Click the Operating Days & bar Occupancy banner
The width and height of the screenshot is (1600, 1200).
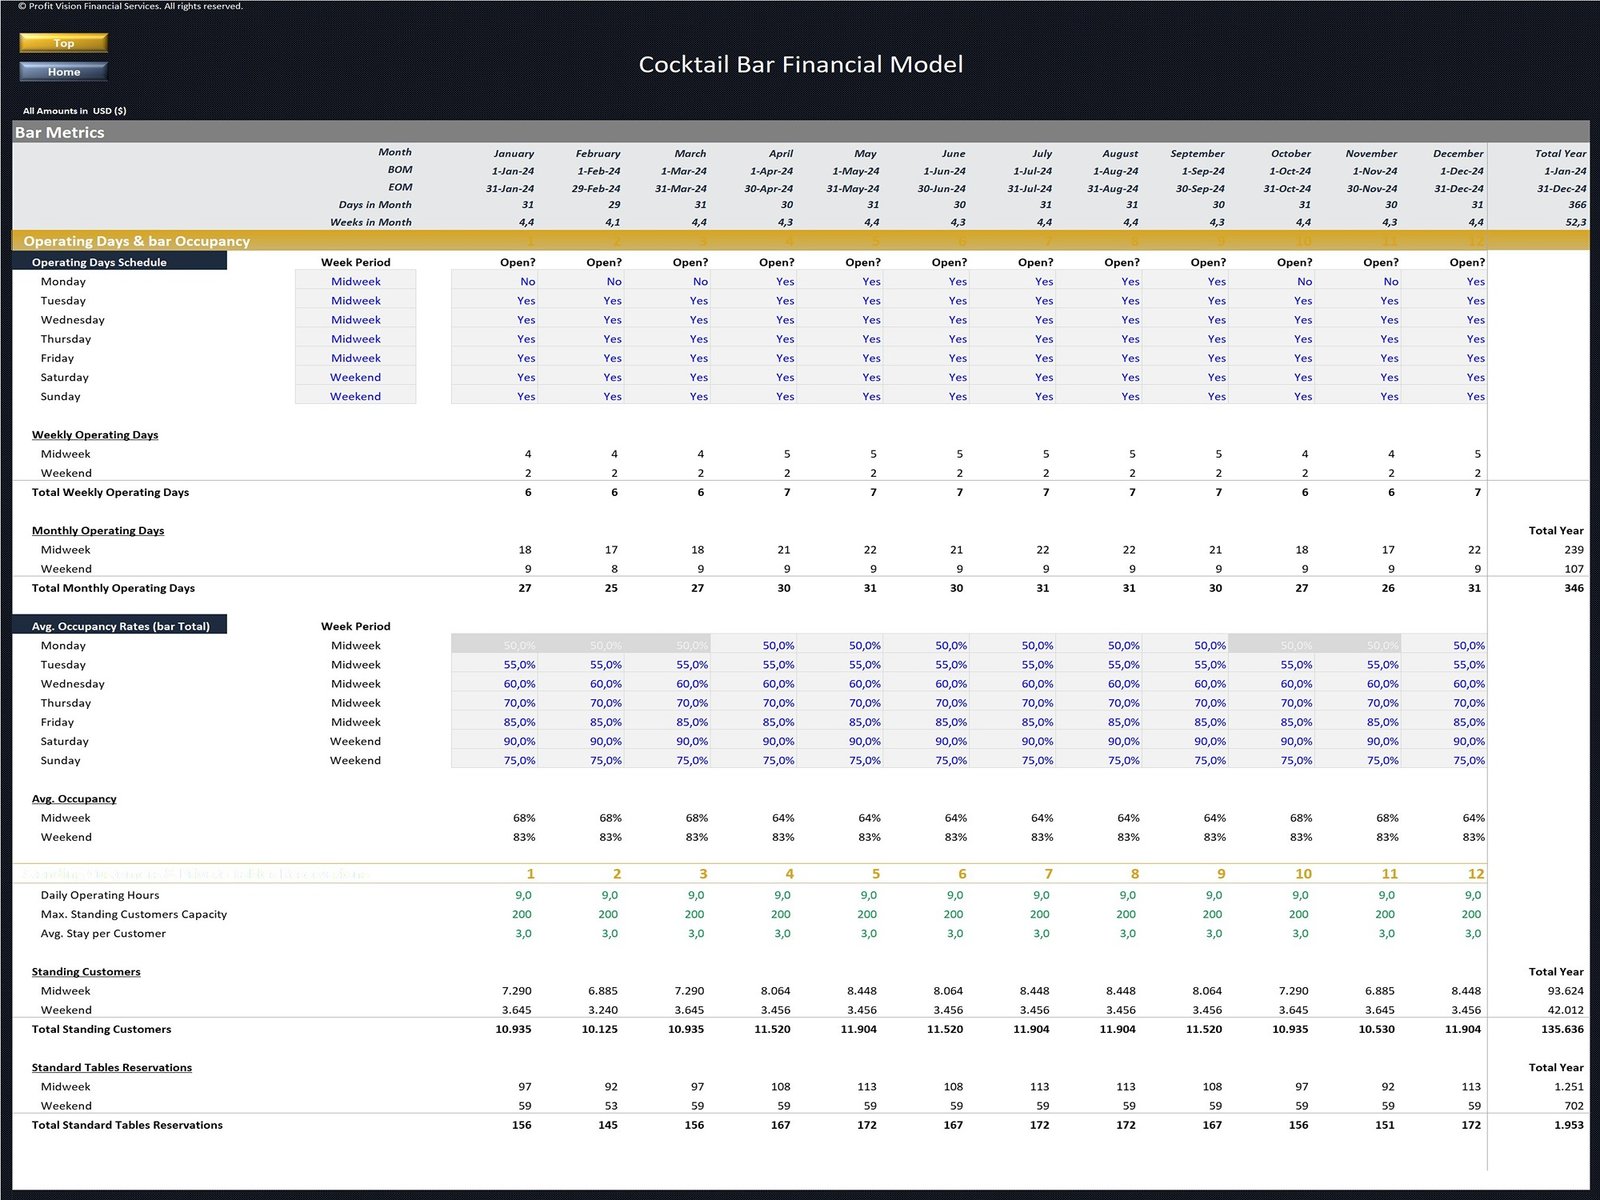click(x=137, y=241)
